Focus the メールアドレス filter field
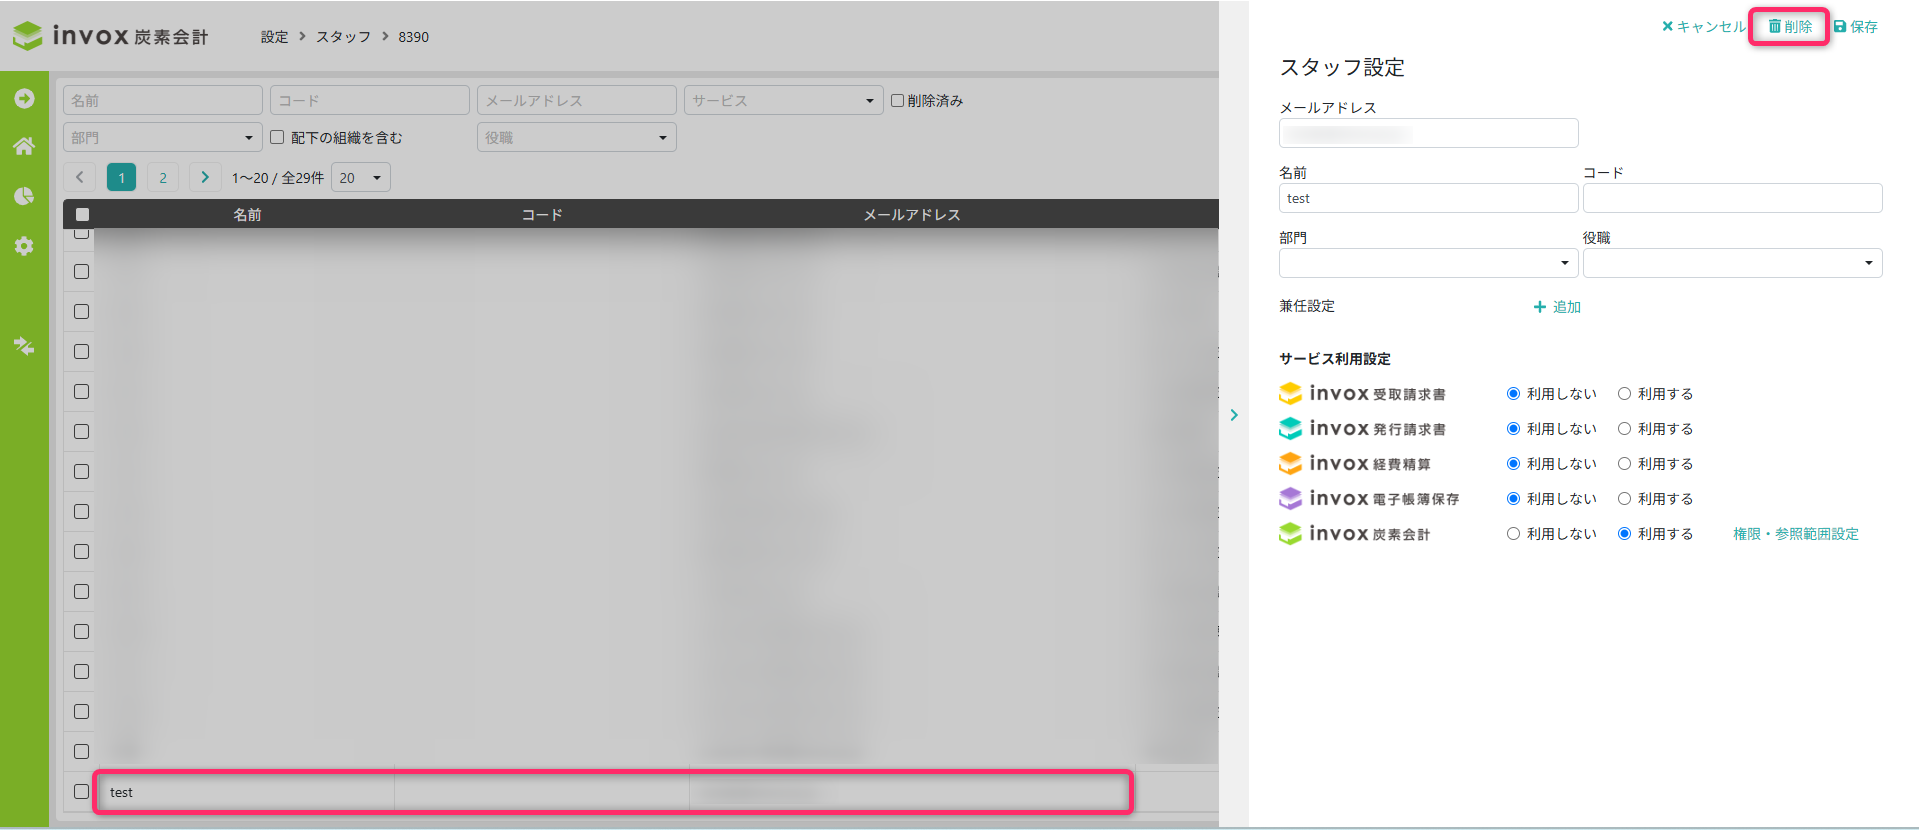The width and height of the screenshot is (1919, 830). click(576, 100)
